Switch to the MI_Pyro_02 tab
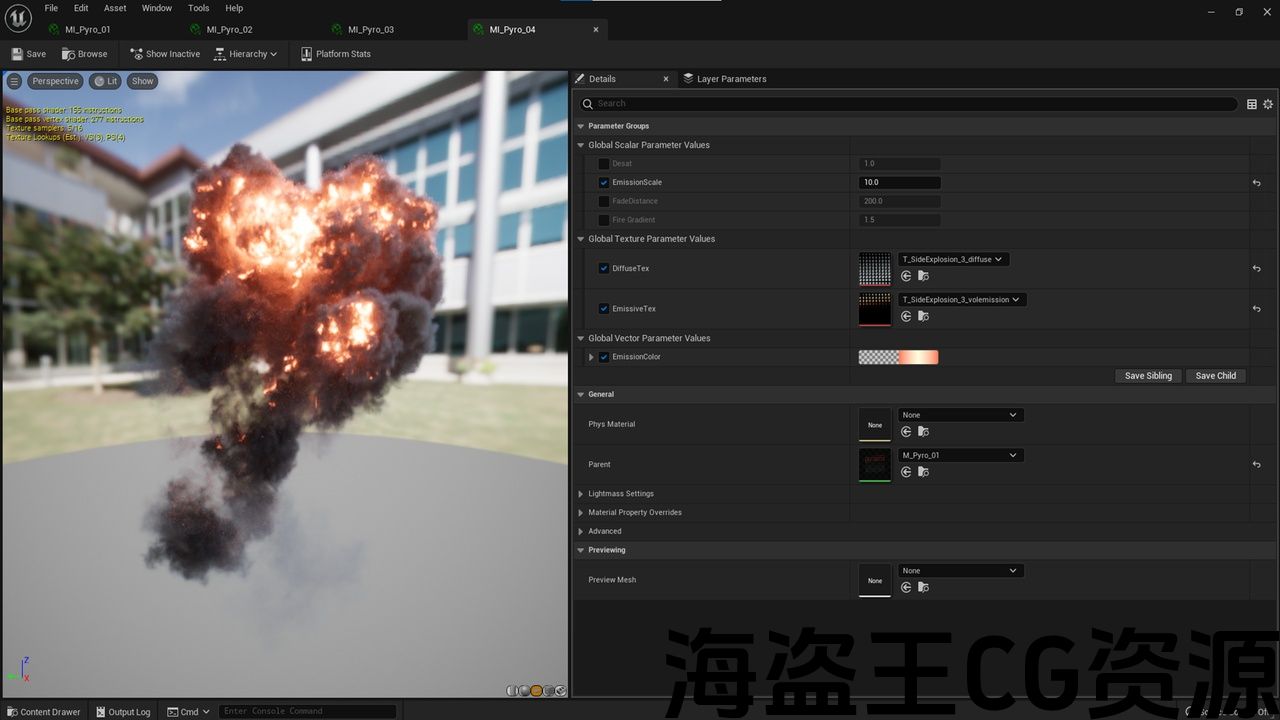This screenshot has width=1280, height=720. point(229,30)
